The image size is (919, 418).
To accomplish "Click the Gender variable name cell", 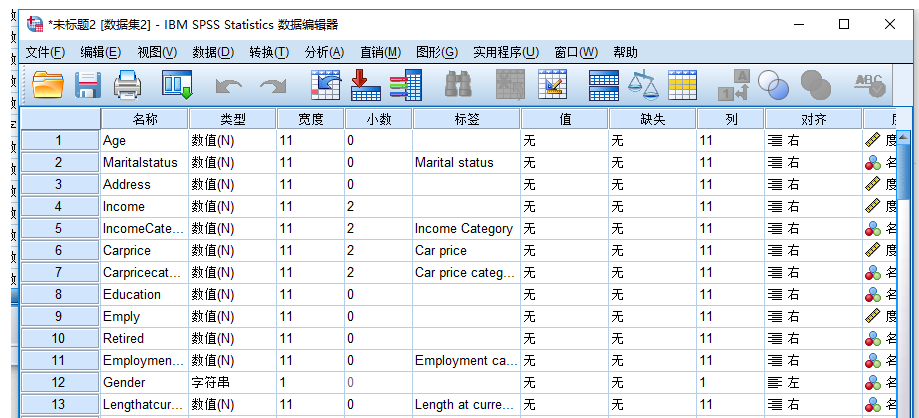I will [145, 382].
